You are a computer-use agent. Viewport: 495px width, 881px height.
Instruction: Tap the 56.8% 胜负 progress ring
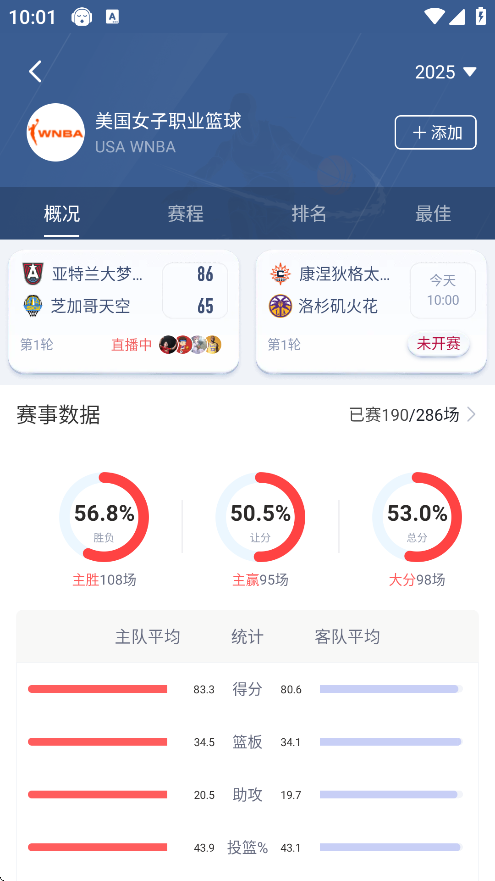click(x=104, y=517)
